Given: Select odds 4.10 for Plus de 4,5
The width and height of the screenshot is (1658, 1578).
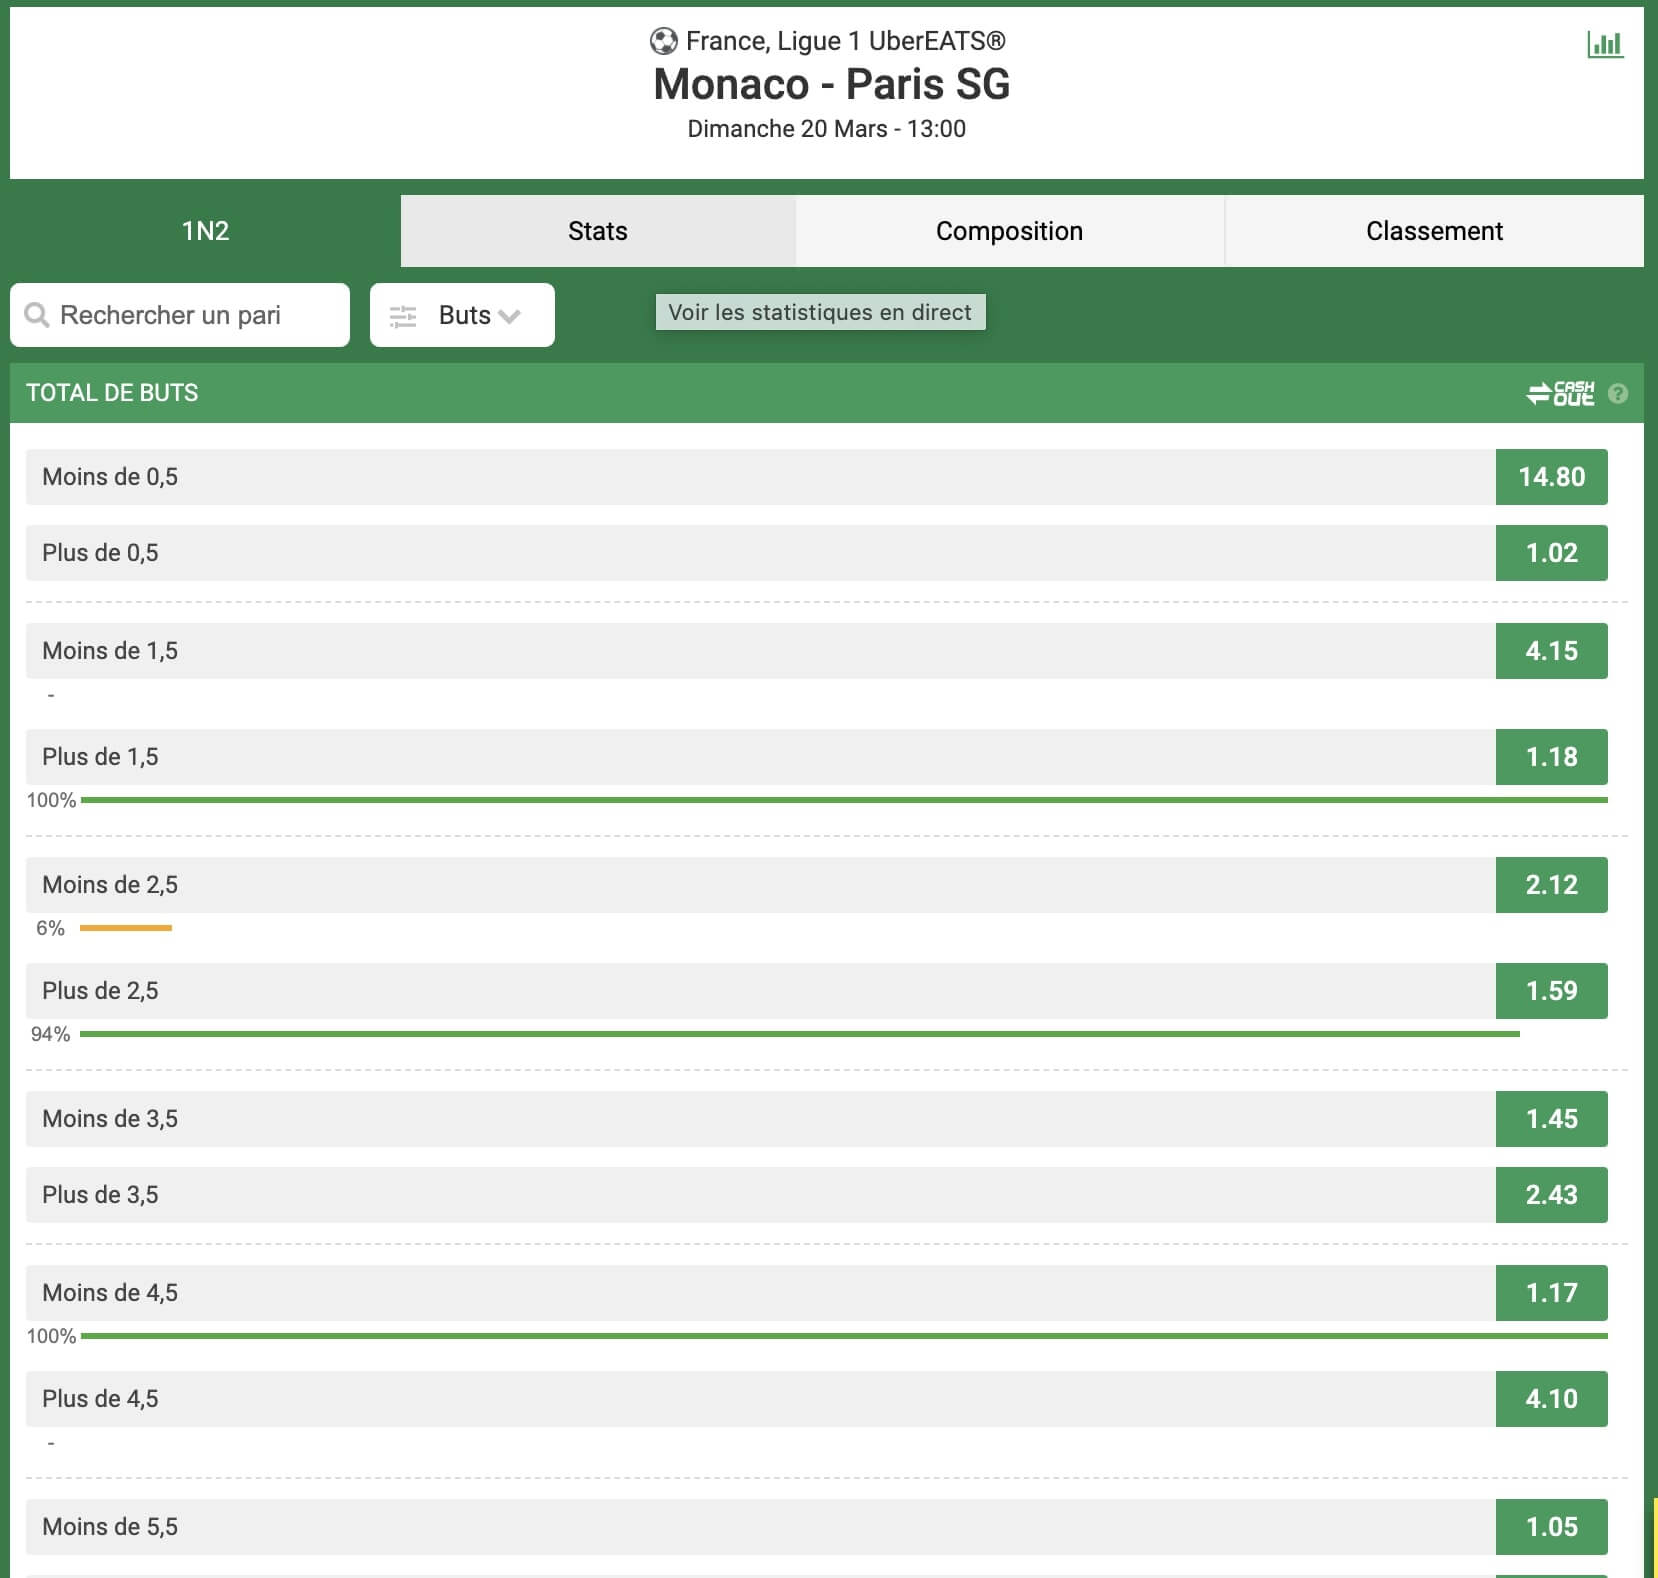Looking at the screenshot, I should (x=1551, y=1399).
